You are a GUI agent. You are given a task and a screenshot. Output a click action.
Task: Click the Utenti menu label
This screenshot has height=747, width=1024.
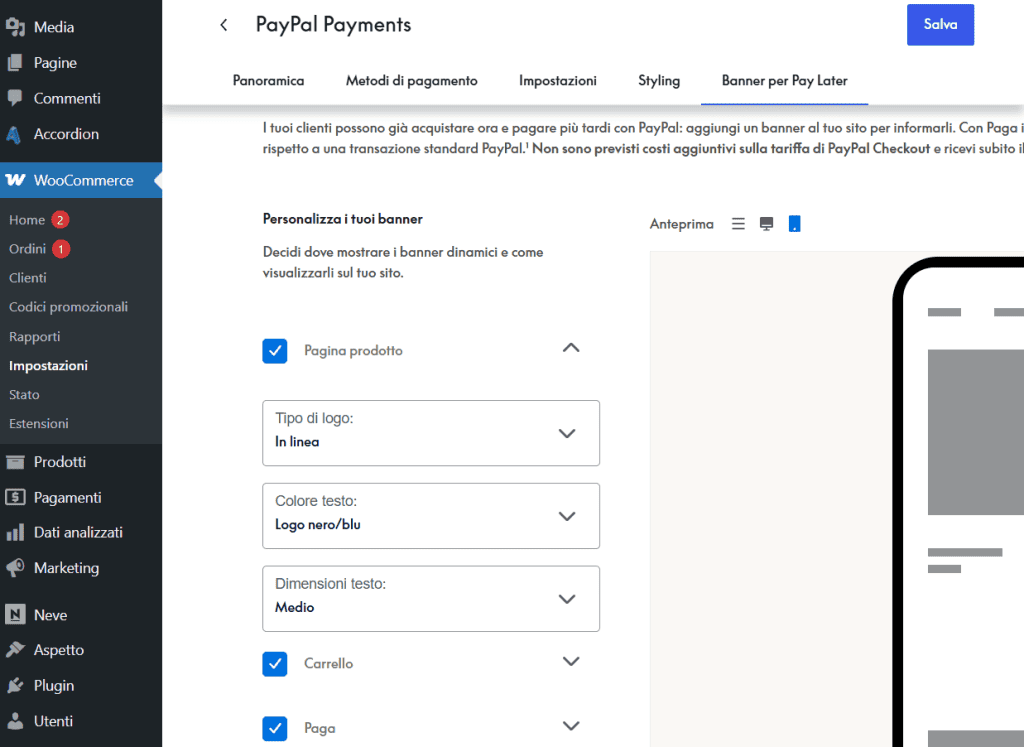[x=54, y=721]
